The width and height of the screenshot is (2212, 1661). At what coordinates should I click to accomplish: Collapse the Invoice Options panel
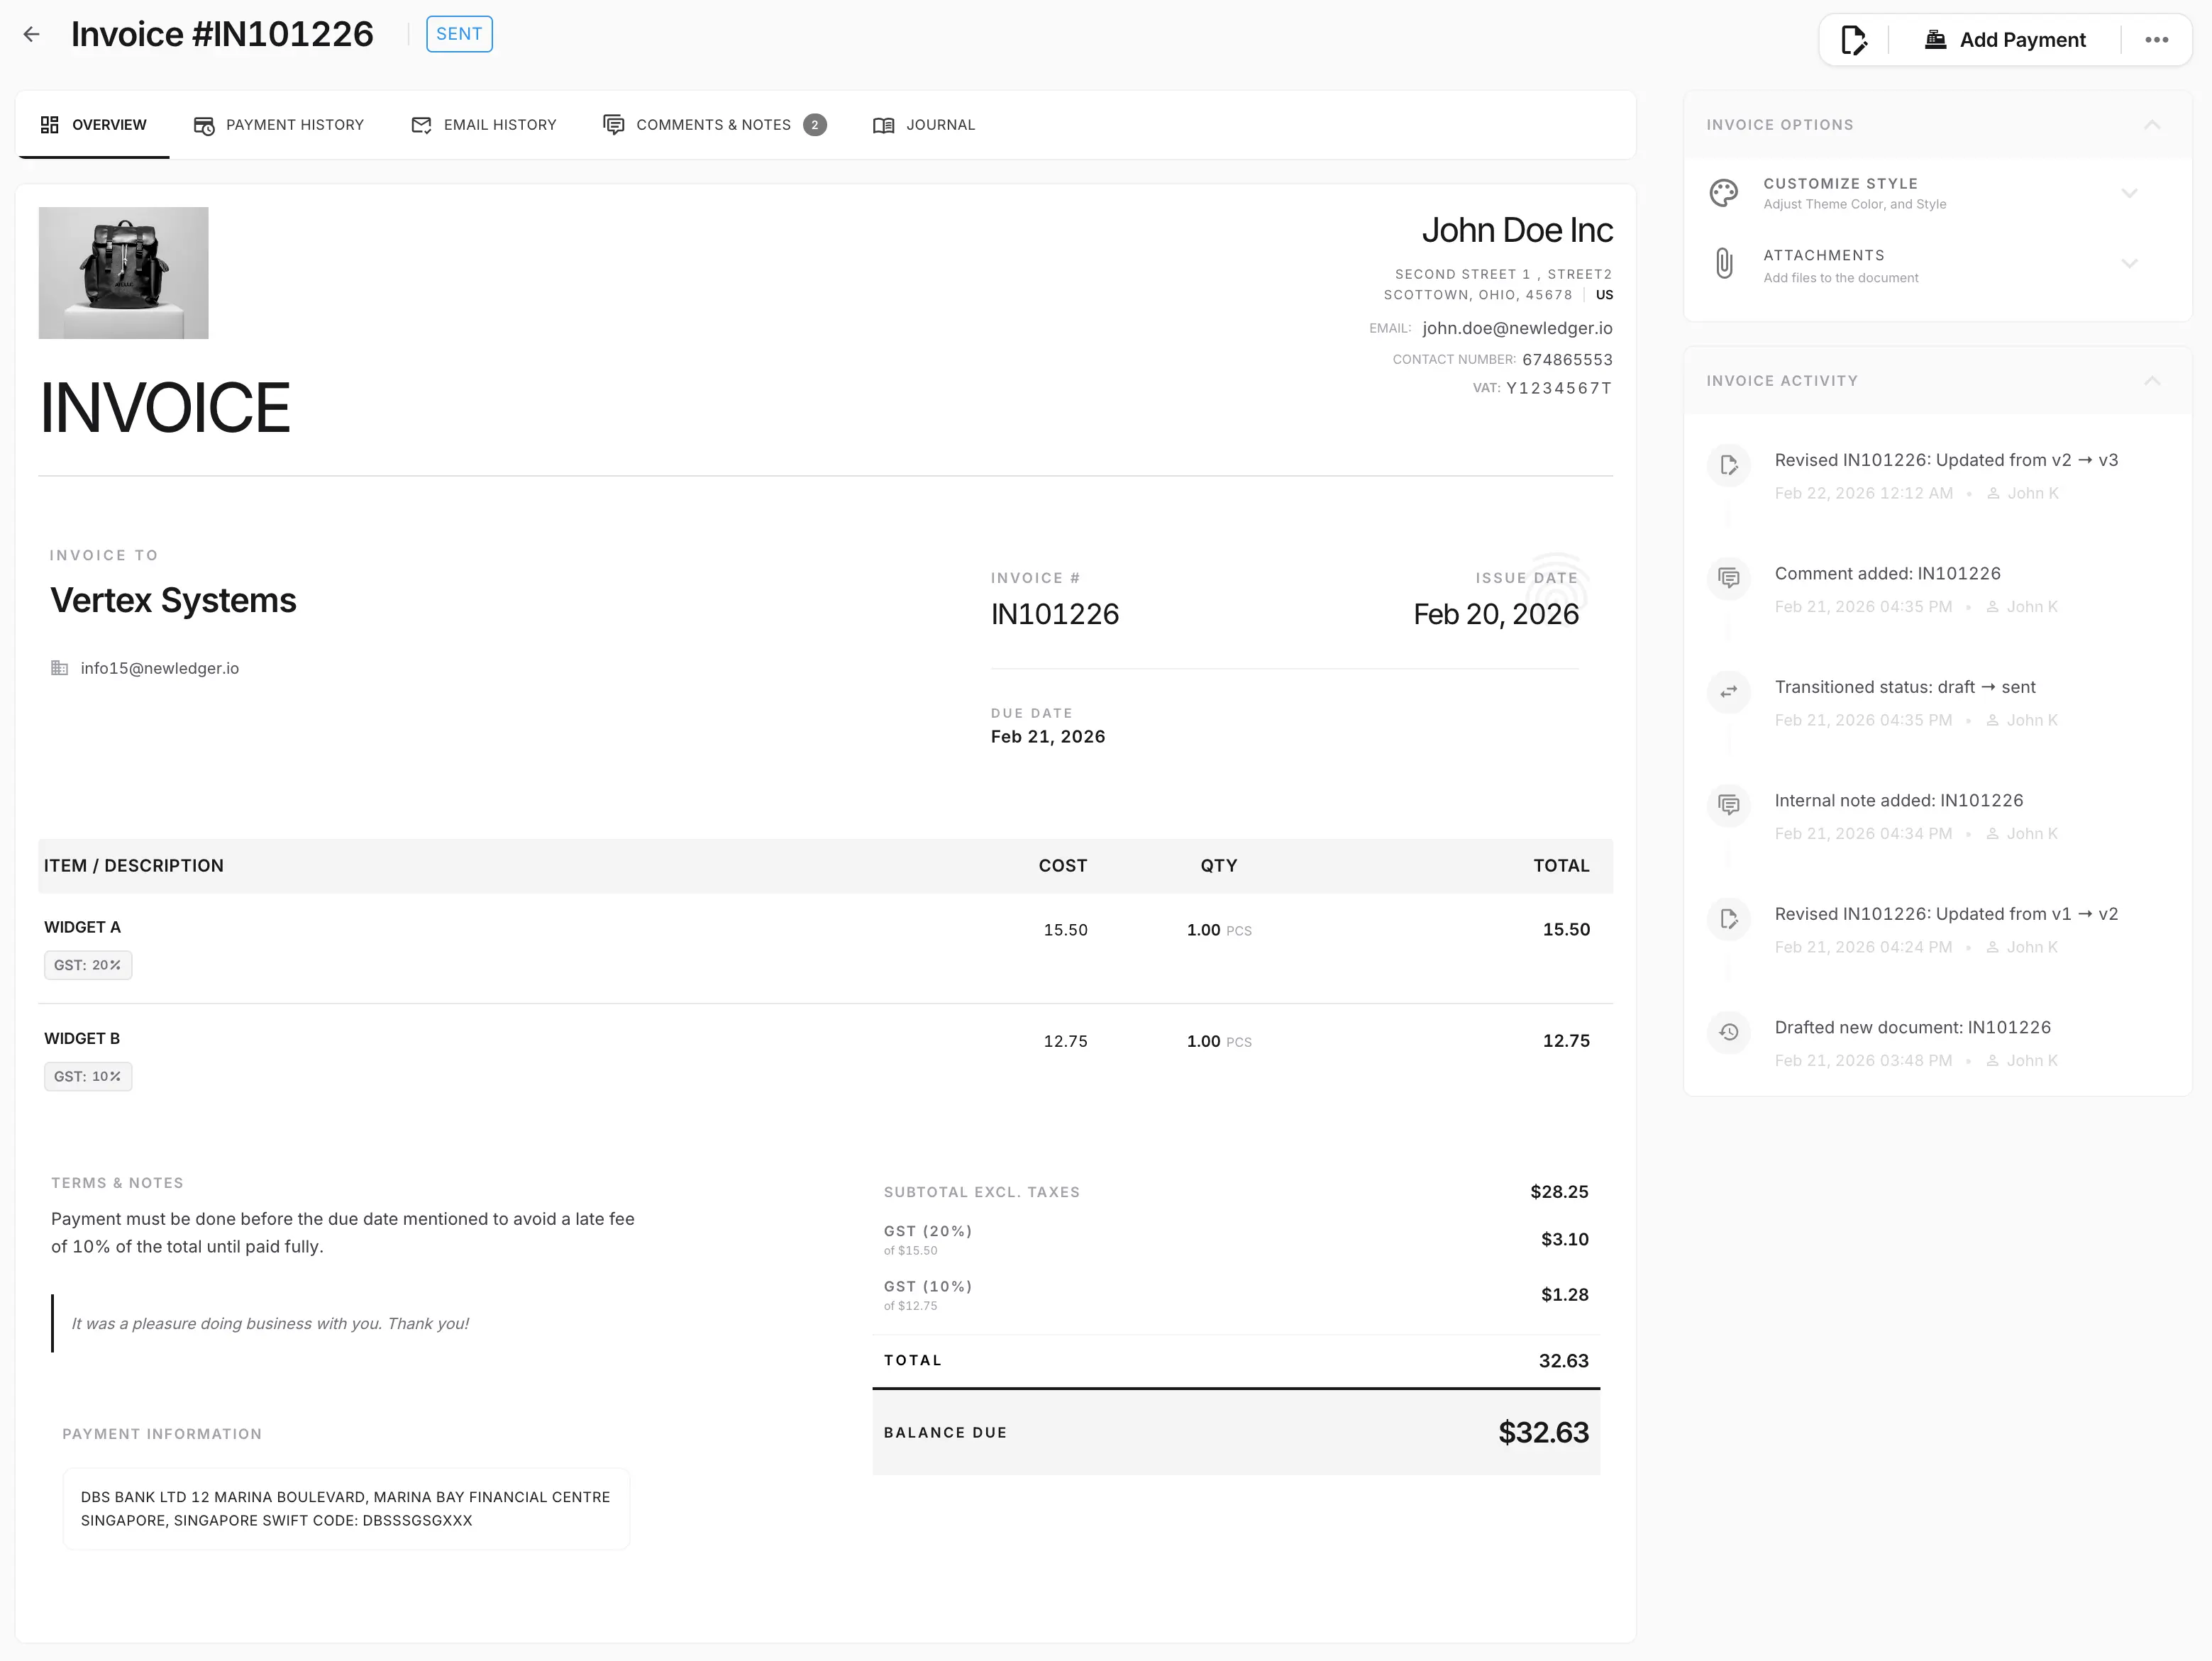coord(2152,125)
